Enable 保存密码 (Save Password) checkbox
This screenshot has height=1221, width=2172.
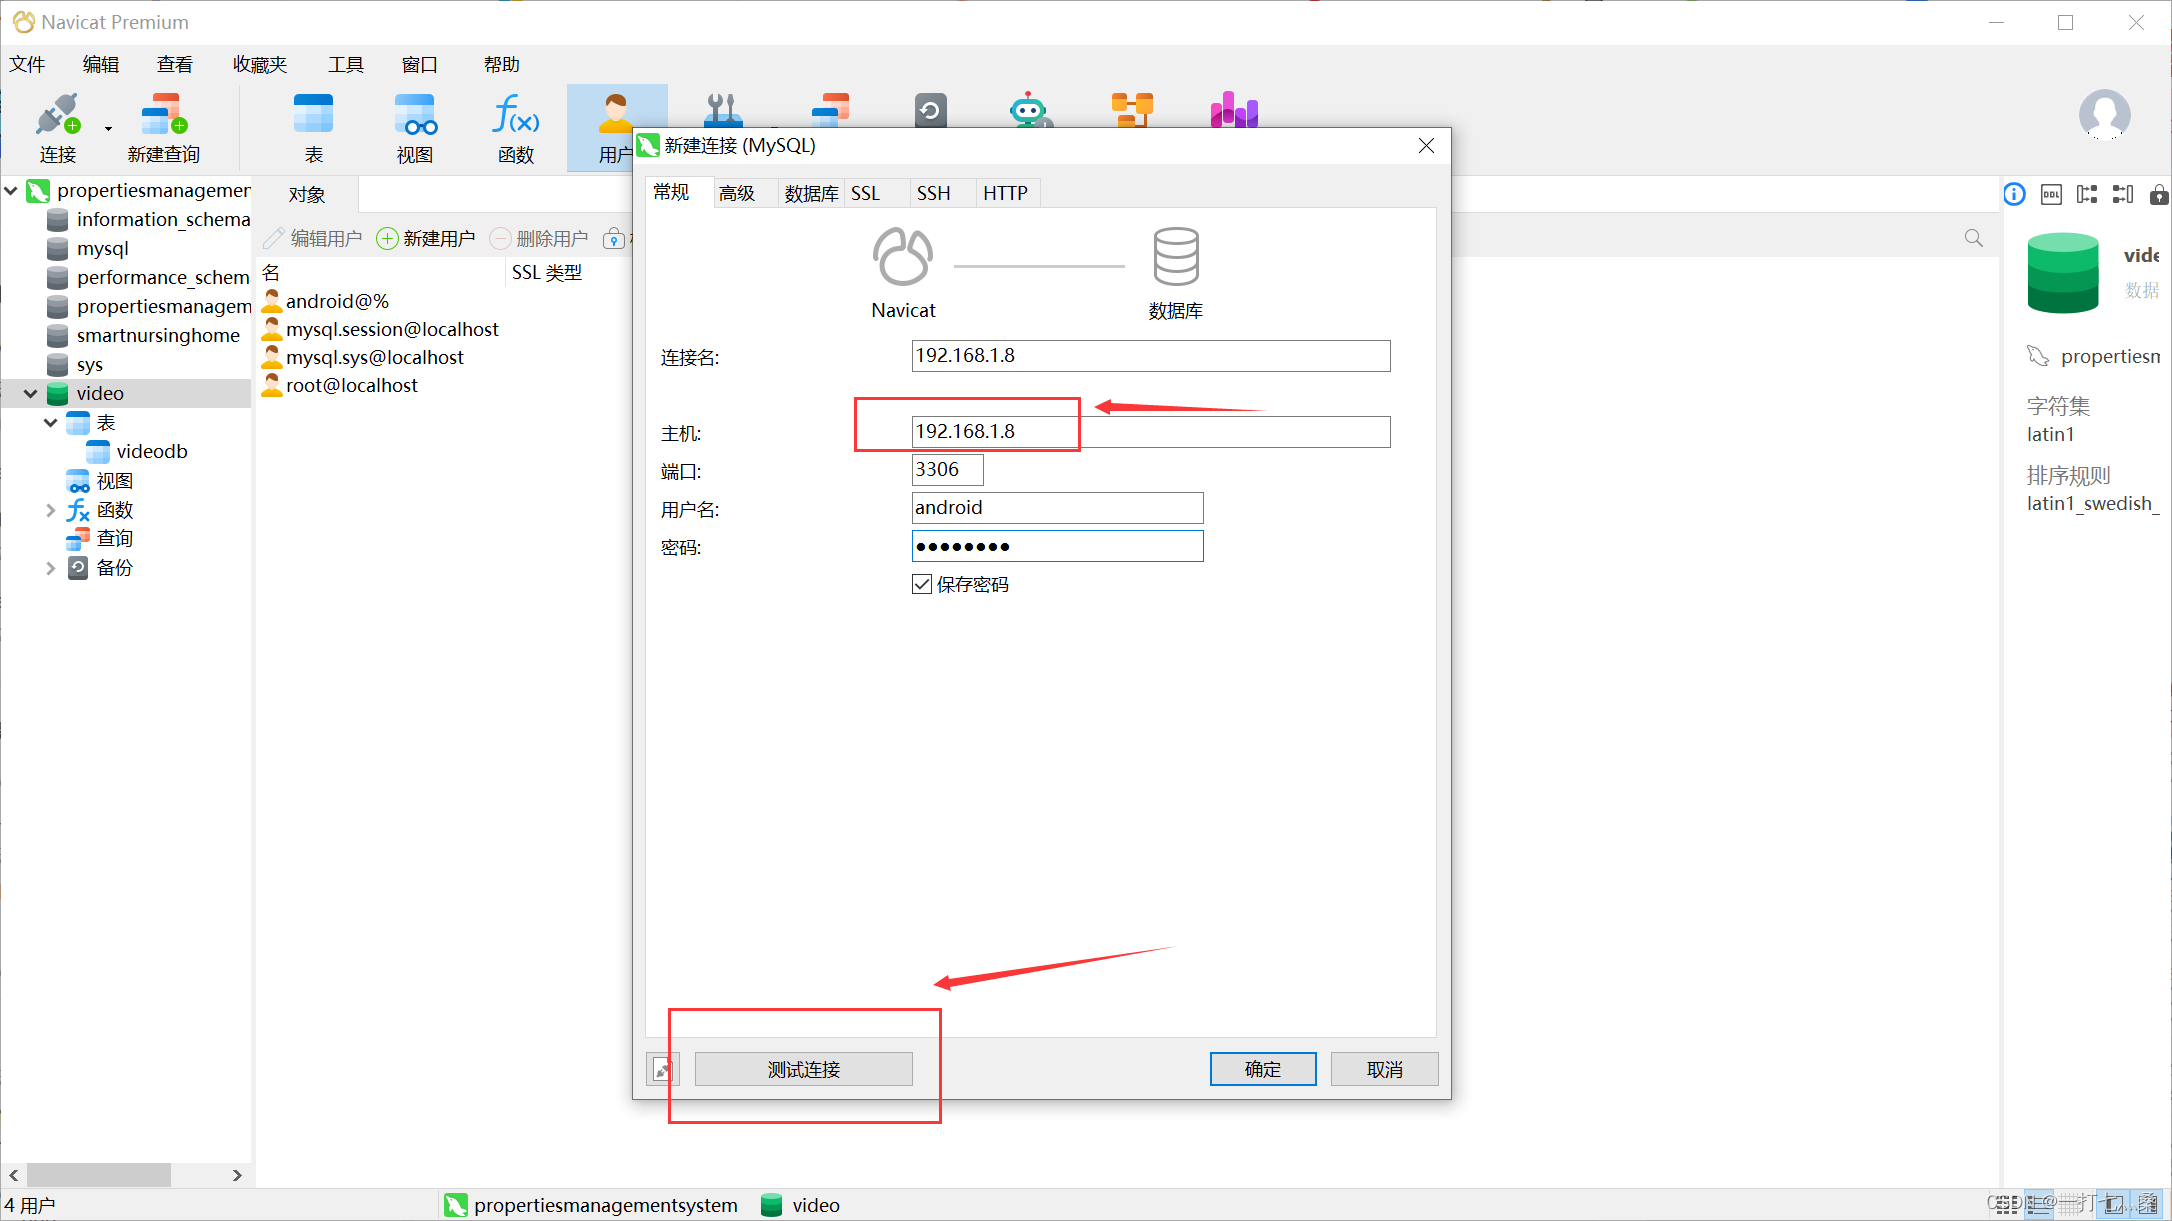(920, 584)
